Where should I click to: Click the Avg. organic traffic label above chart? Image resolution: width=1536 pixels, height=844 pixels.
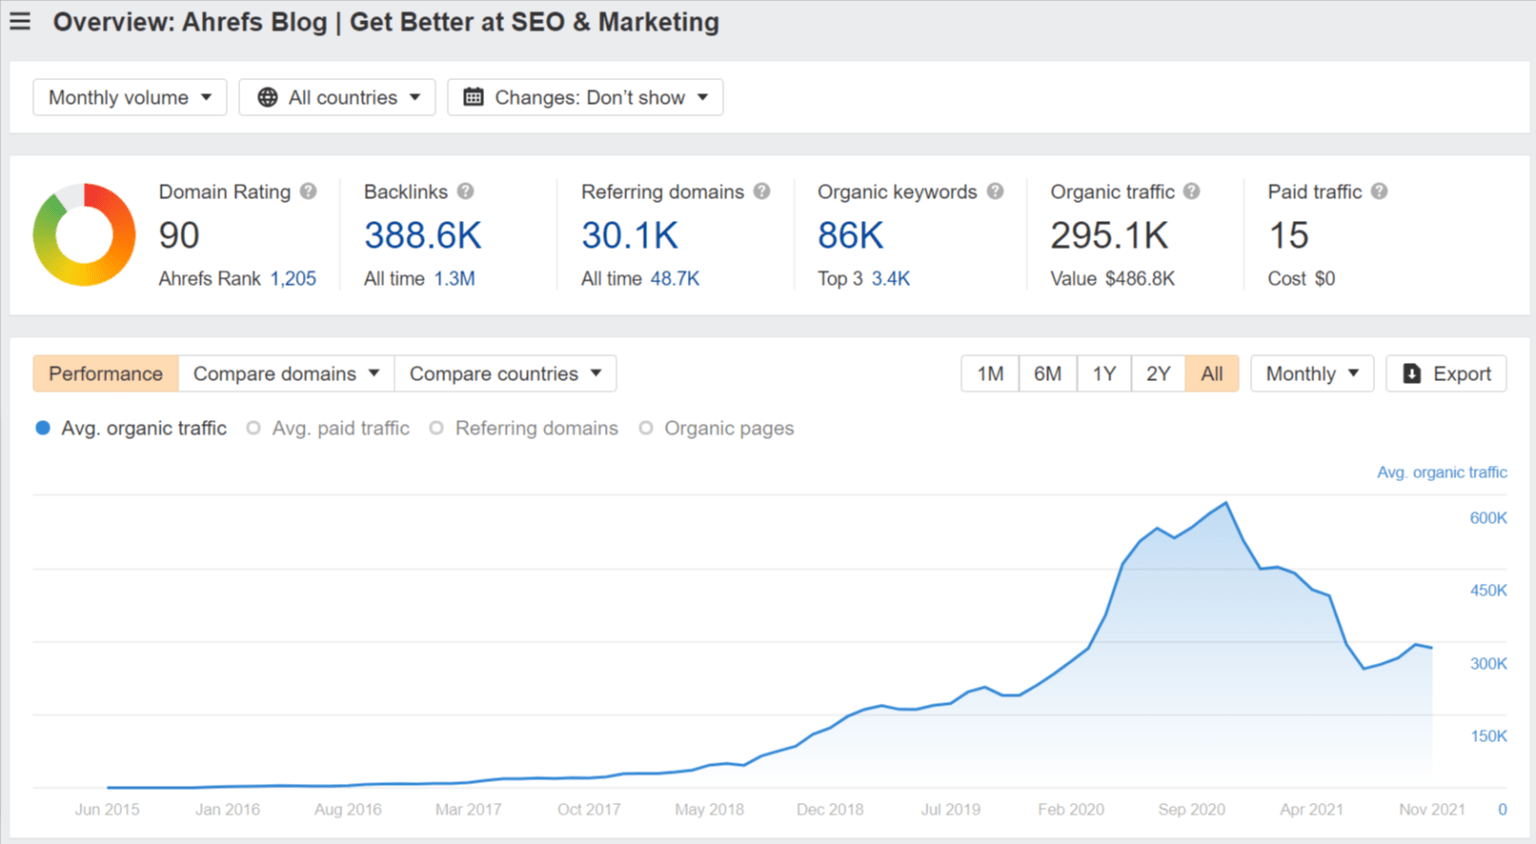(143, 427)
